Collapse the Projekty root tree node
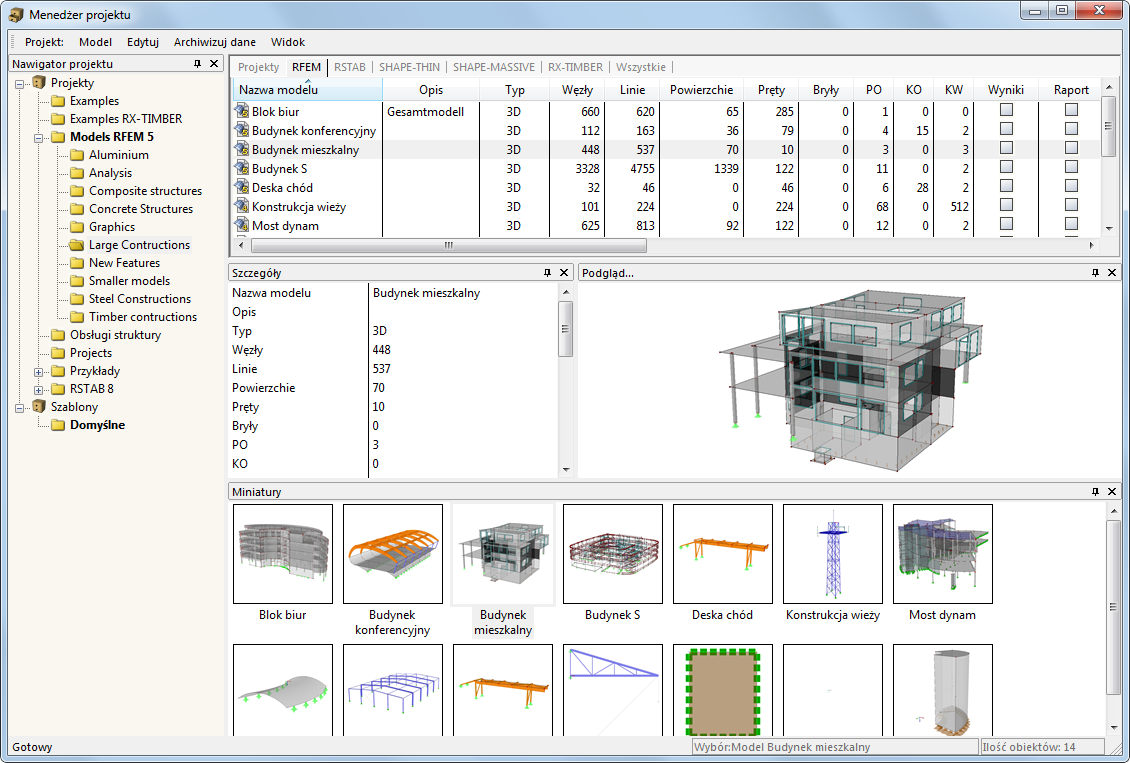 20,84
